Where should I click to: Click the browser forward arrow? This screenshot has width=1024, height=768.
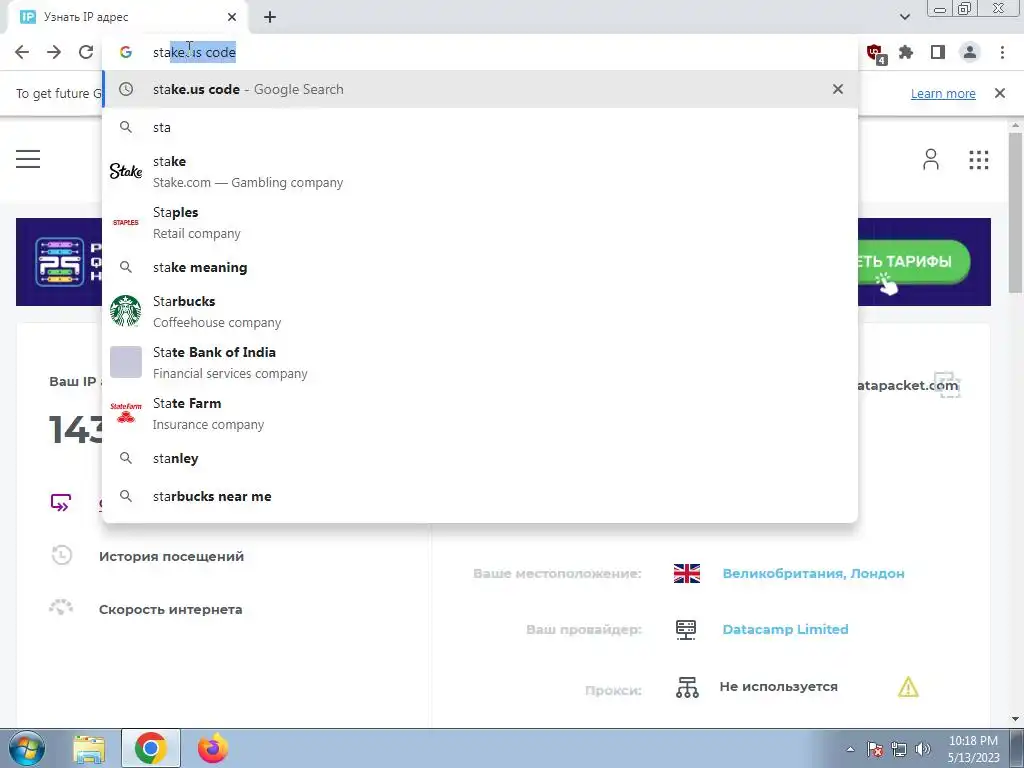[54, 52]
